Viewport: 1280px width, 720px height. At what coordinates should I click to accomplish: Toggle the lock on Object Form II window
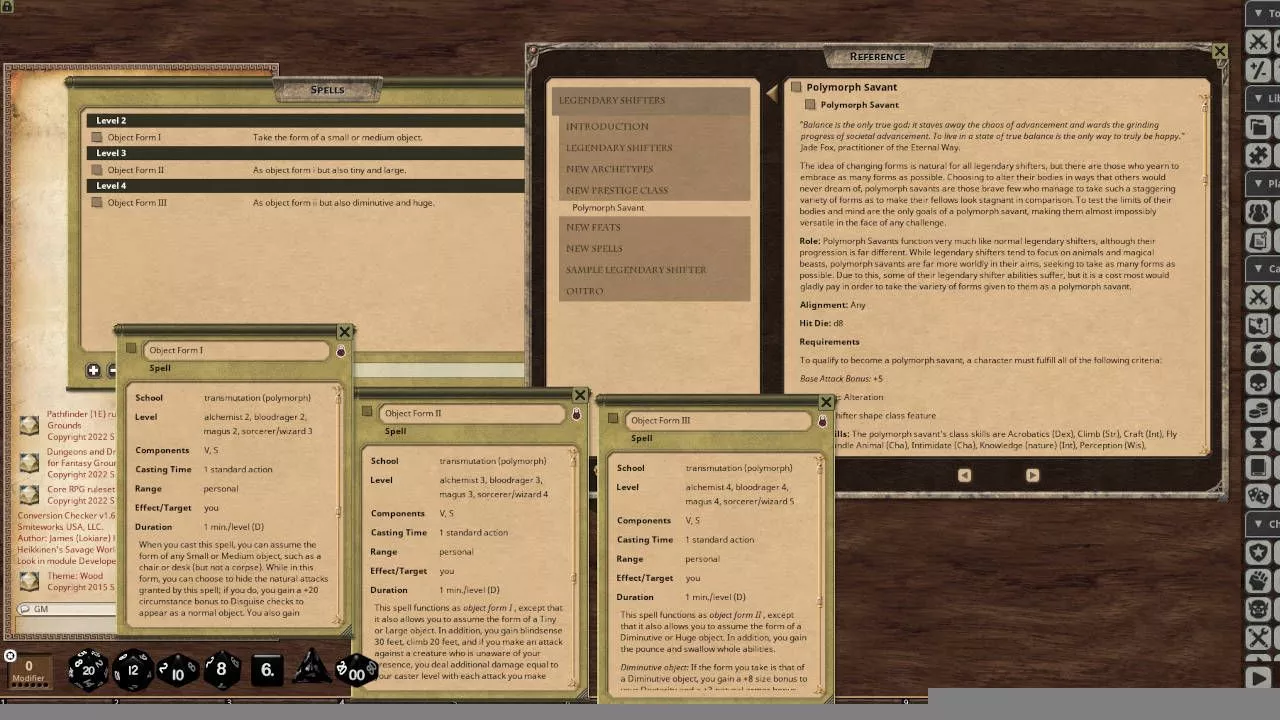tap(576, 414)
